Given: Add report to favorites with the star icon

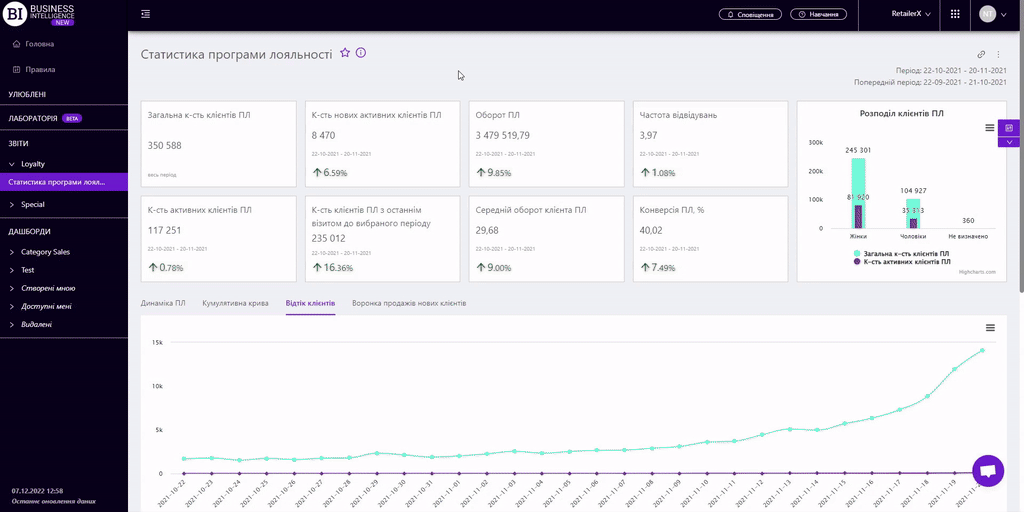Looking at the screenshot, I should (345, 53).
